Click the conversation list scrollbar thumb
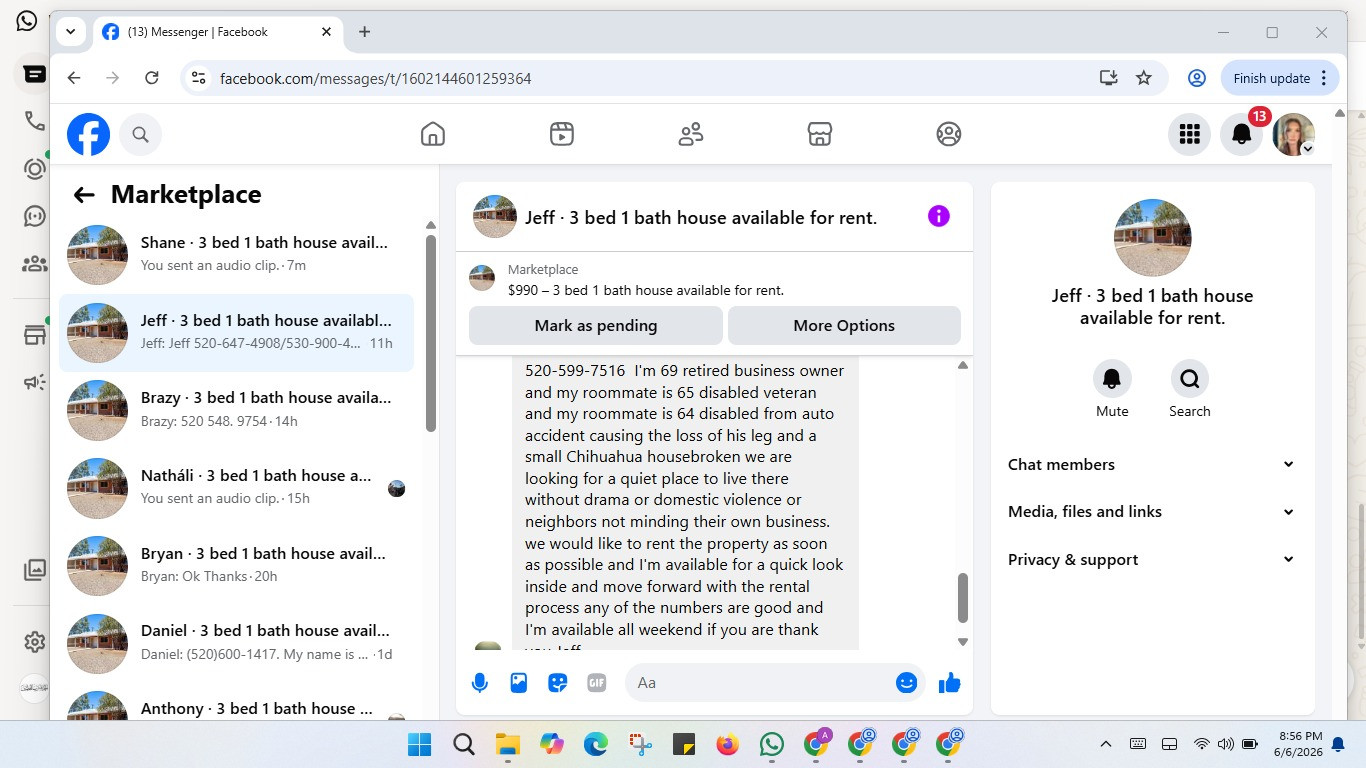 click(x=431, y=333)
